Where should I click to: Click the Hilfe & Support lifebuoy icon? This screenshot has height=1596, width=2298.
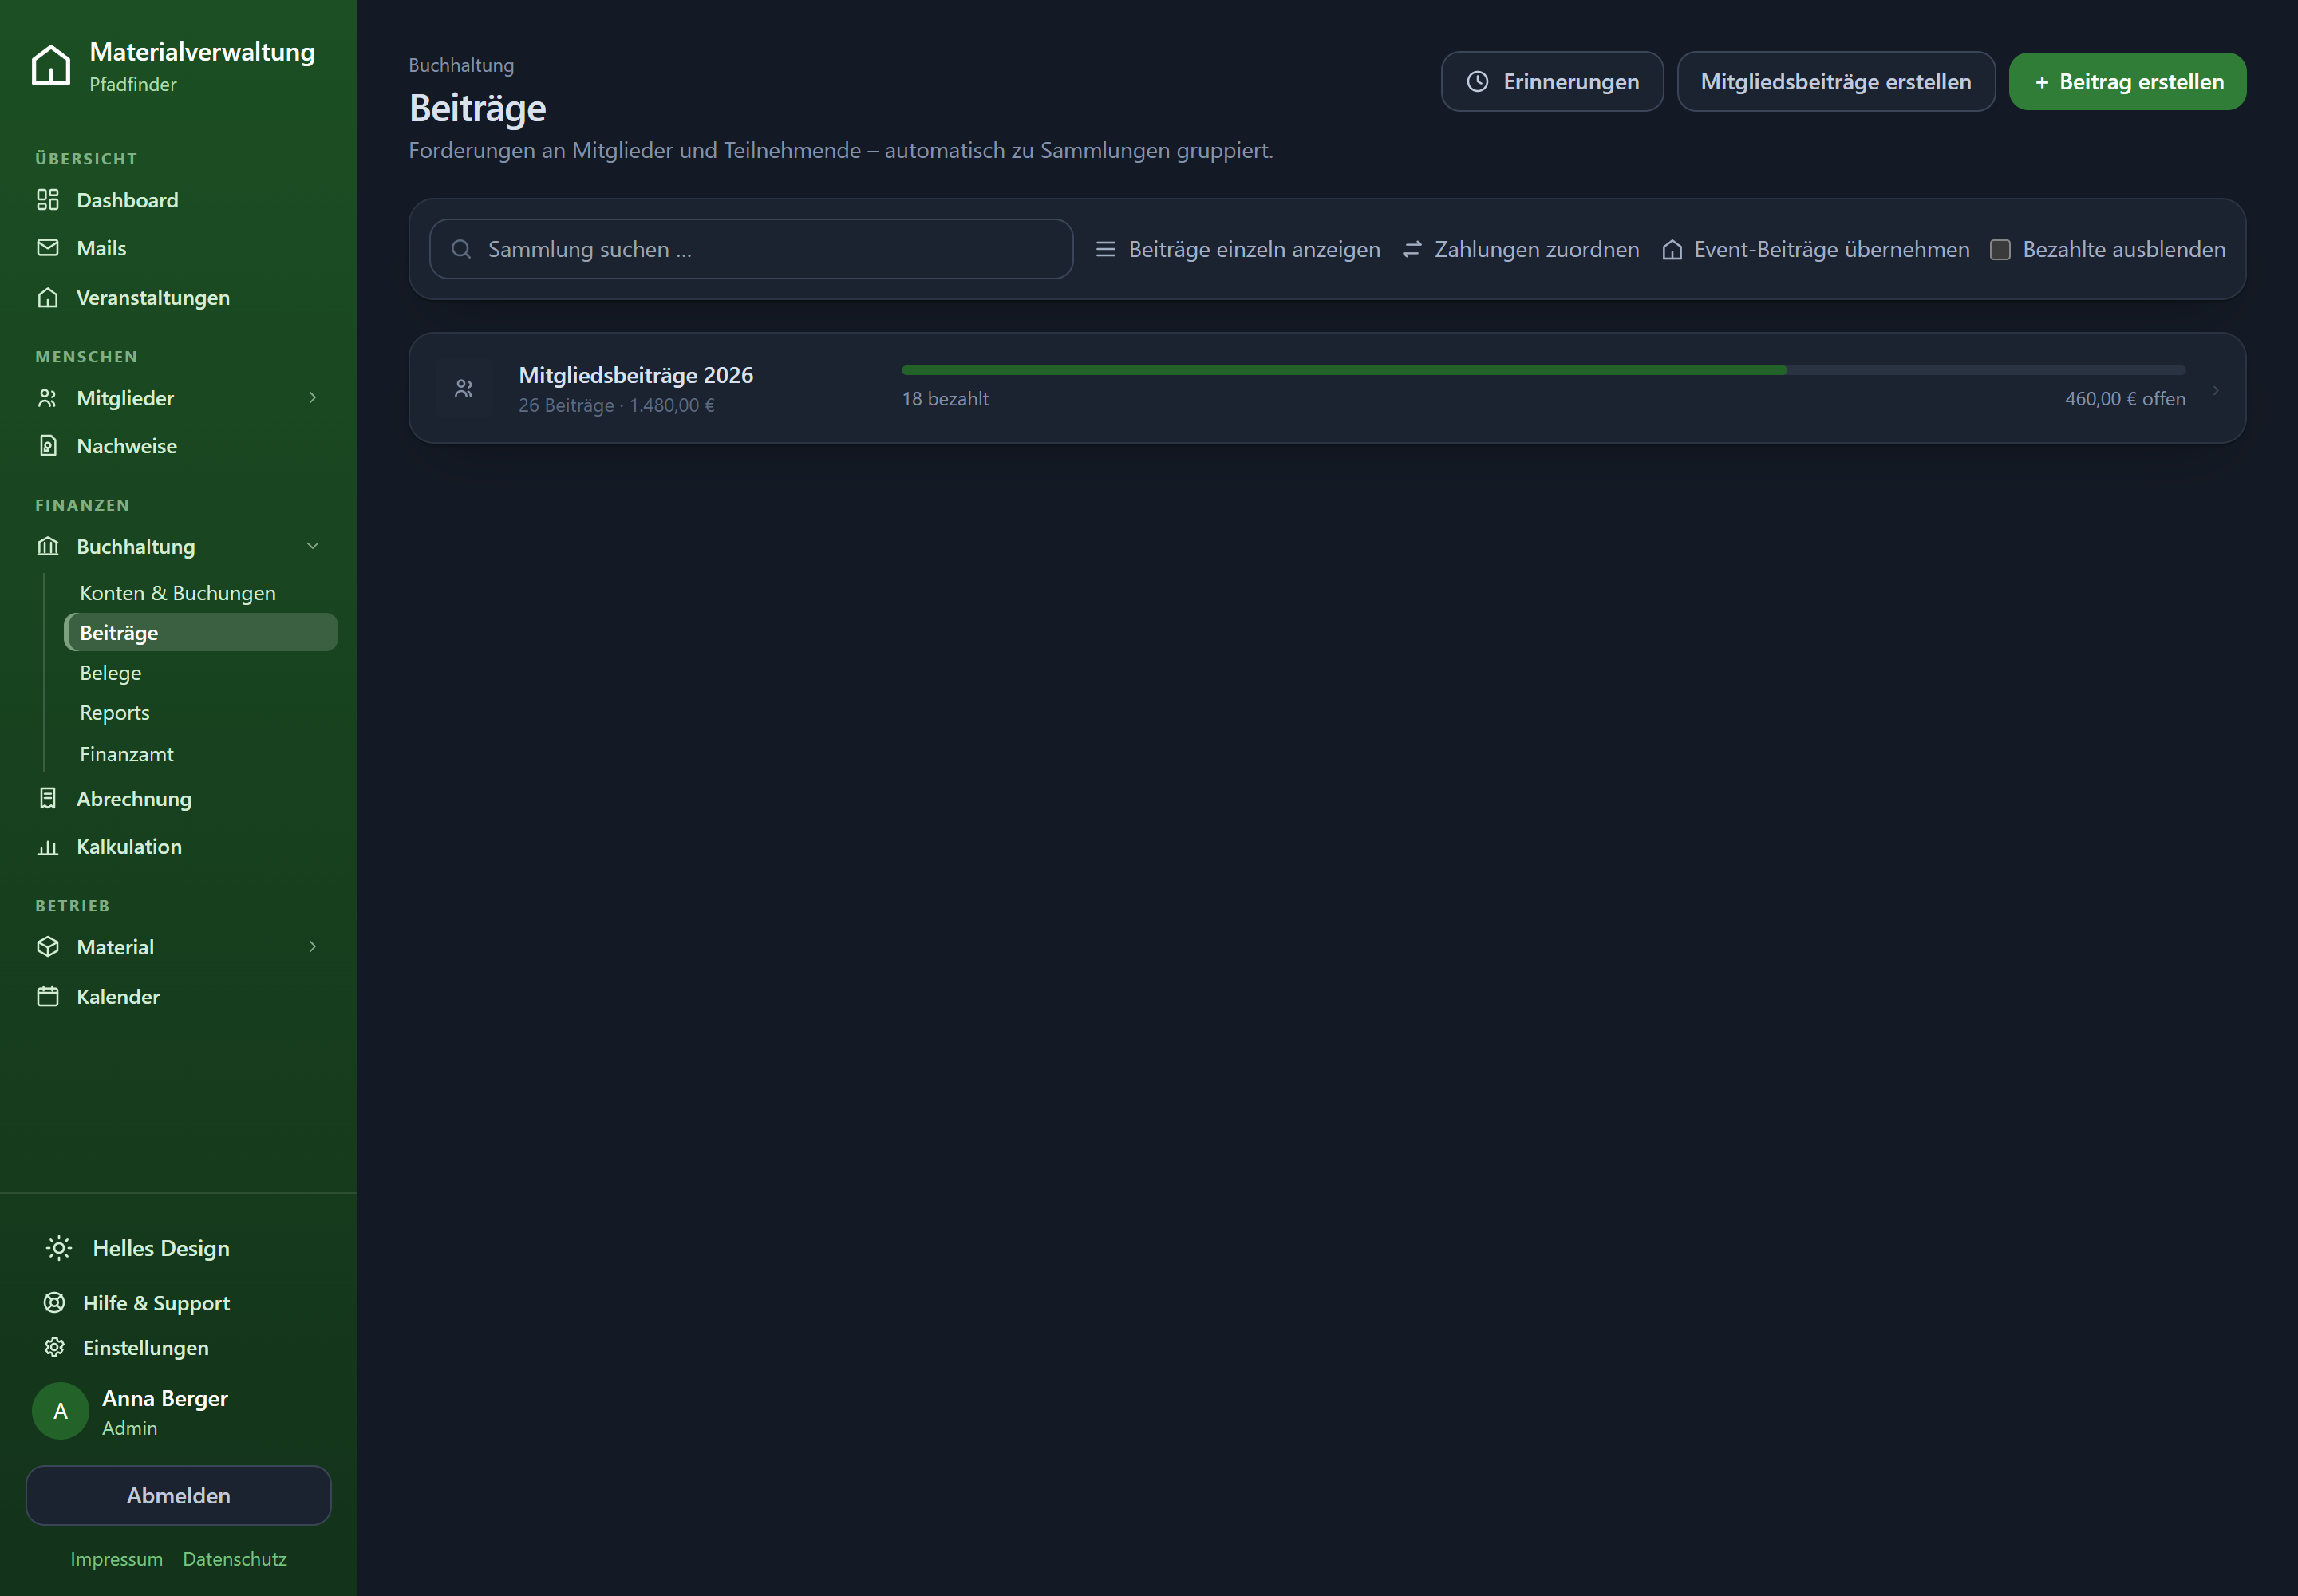tap(55, 1302)
